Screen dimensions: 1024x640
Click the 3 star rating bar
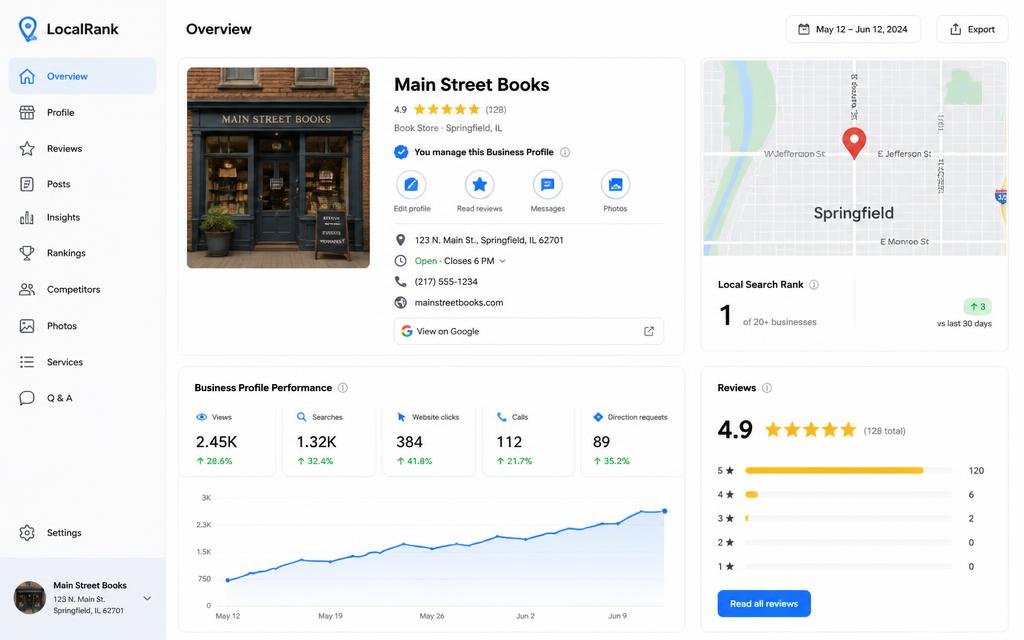click(x=848, y=519)
